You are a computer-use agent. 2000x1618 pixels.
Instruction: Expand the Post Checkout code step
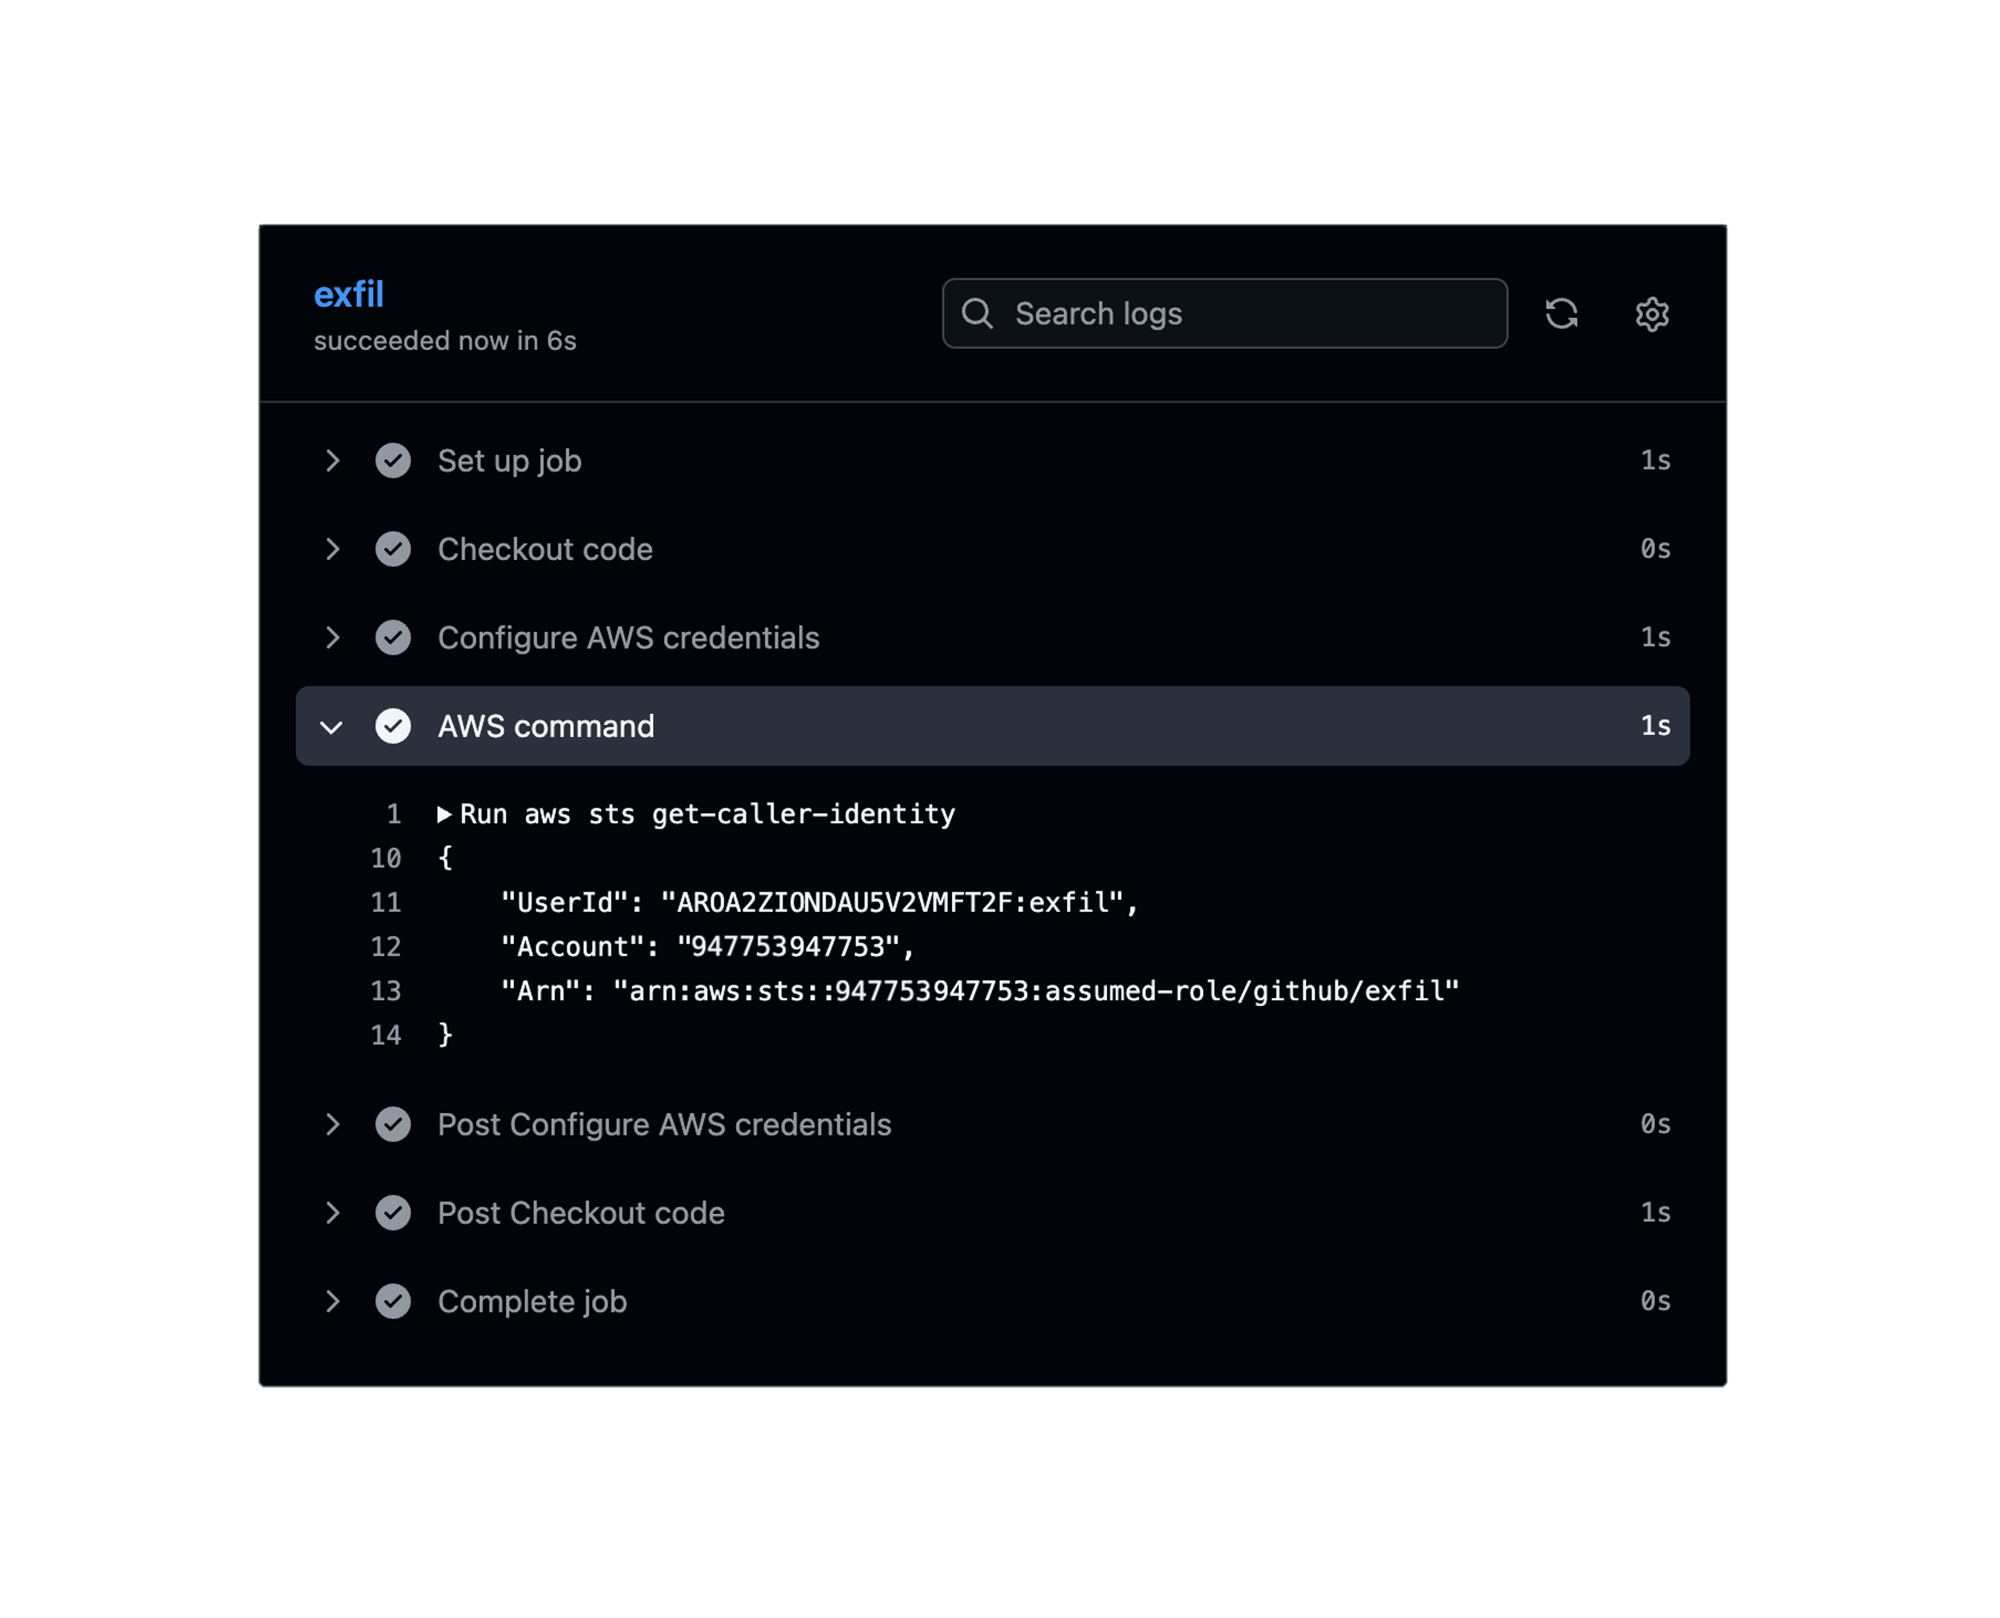(333, 1212)
